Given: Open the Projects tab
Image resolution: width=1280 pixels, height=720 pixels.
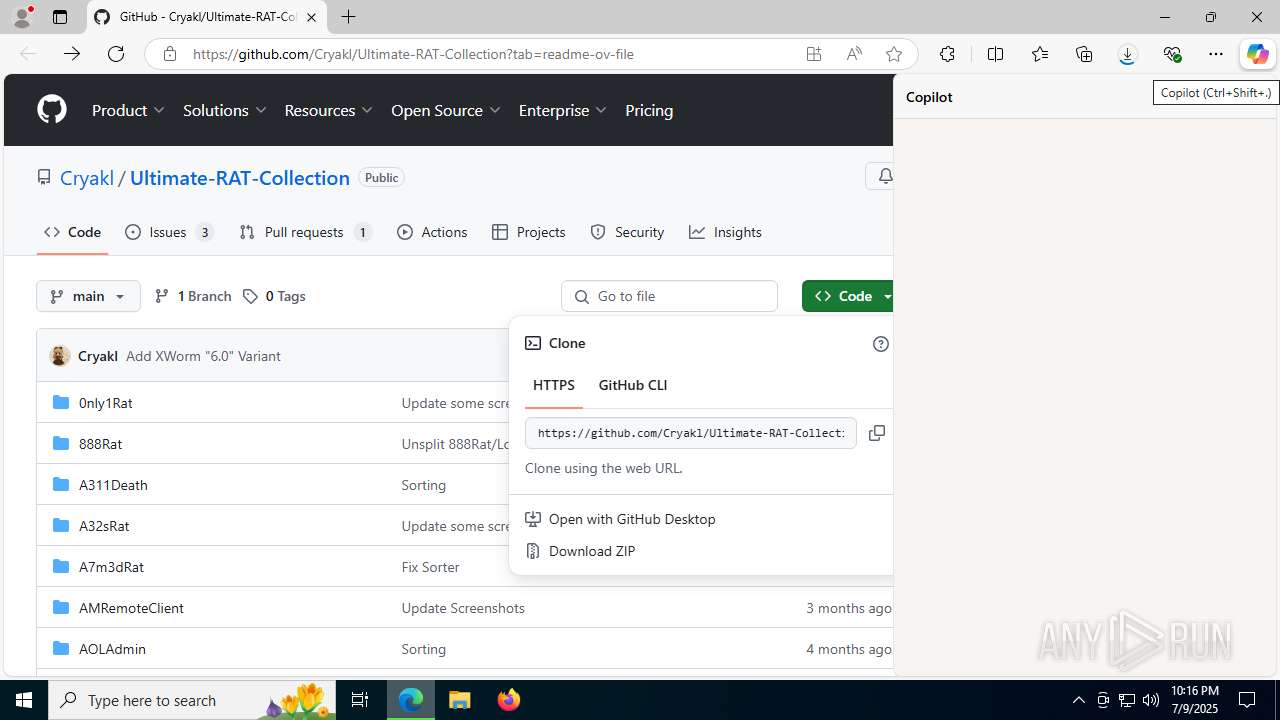Looking at the screenshot, I should (x=529, y=232).
